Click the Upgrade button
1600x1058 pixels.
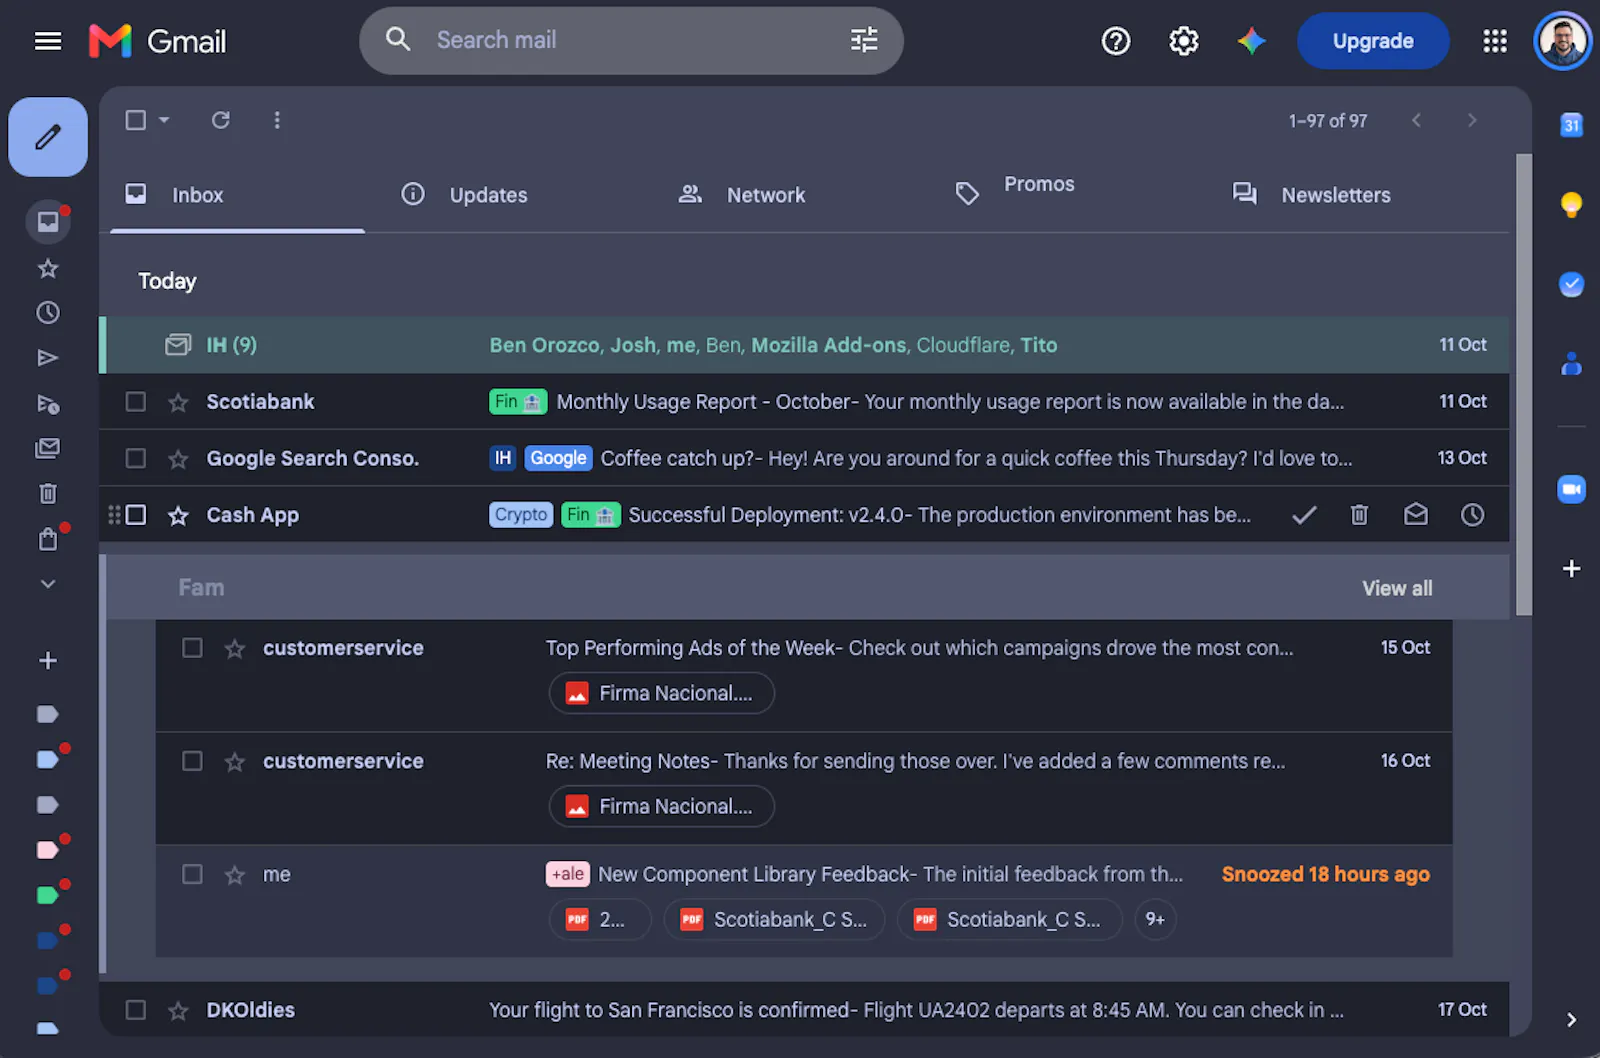[x=1373, y=41]
